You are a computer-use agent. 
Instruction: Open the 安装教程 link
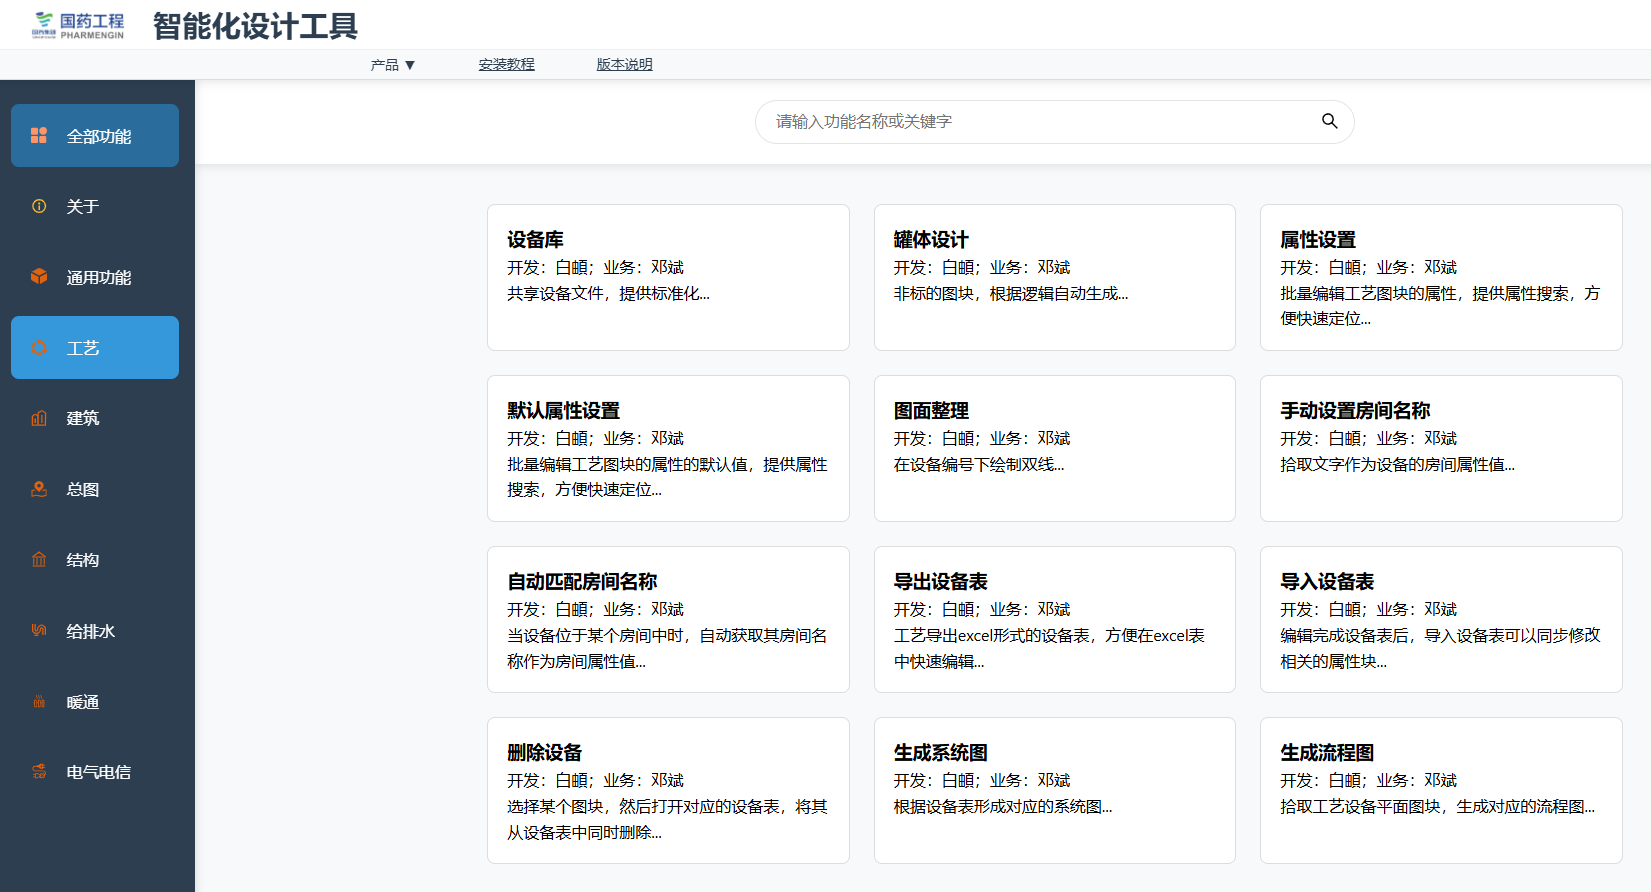[506, 65]
